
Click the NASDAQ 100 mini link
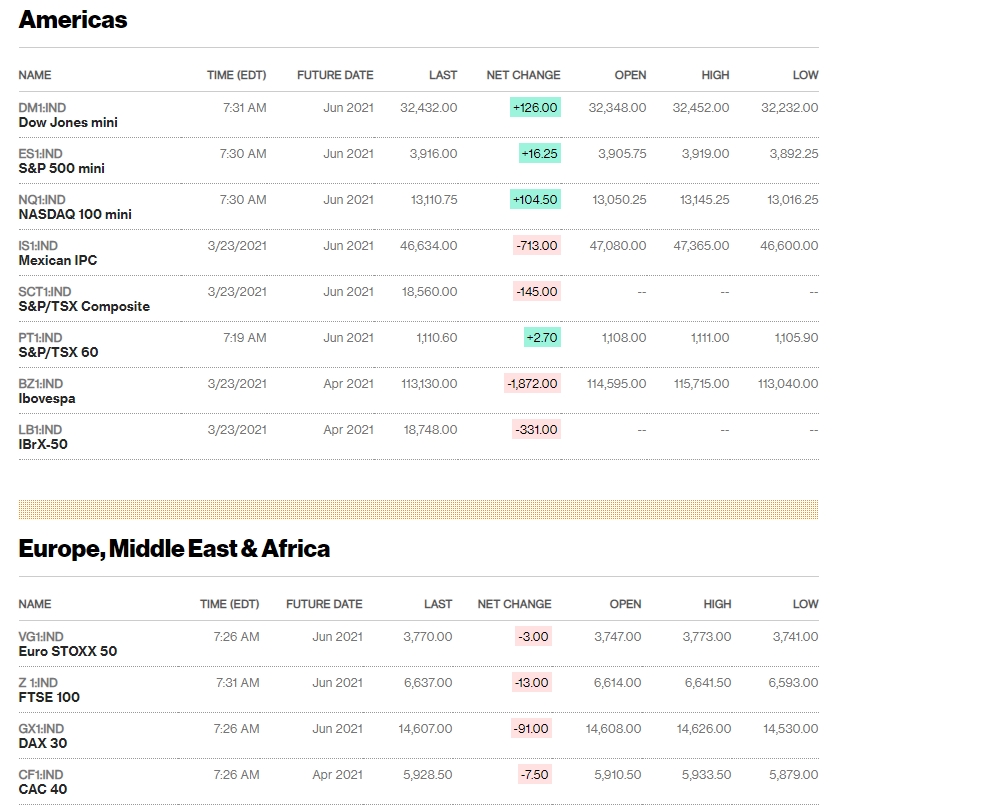coord(75,214)
